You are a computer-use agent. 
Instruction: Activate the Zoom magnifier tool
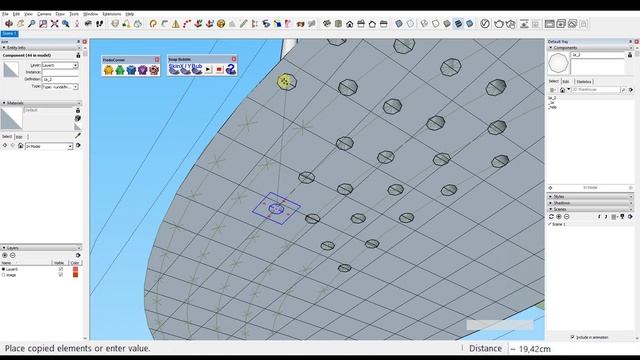[31, 24]
